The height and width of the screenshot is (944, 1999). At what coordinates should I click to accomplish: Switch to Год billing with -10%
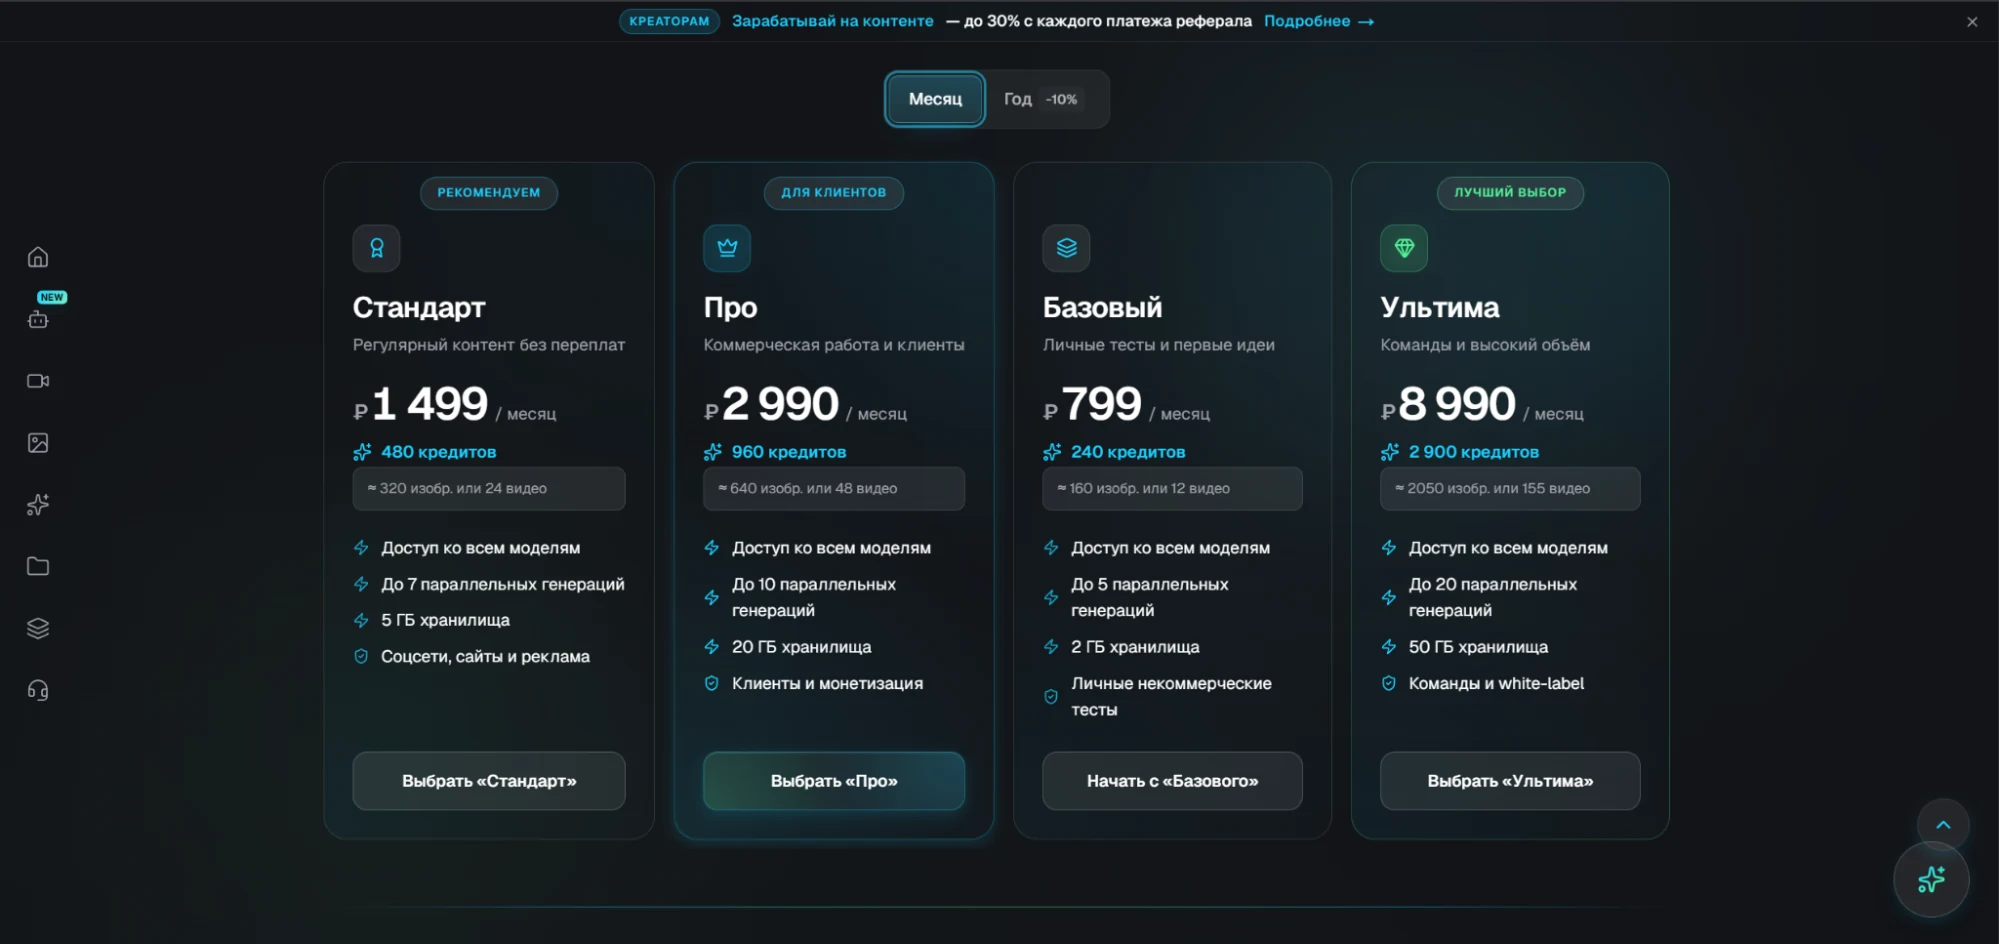pos(1041,99)
